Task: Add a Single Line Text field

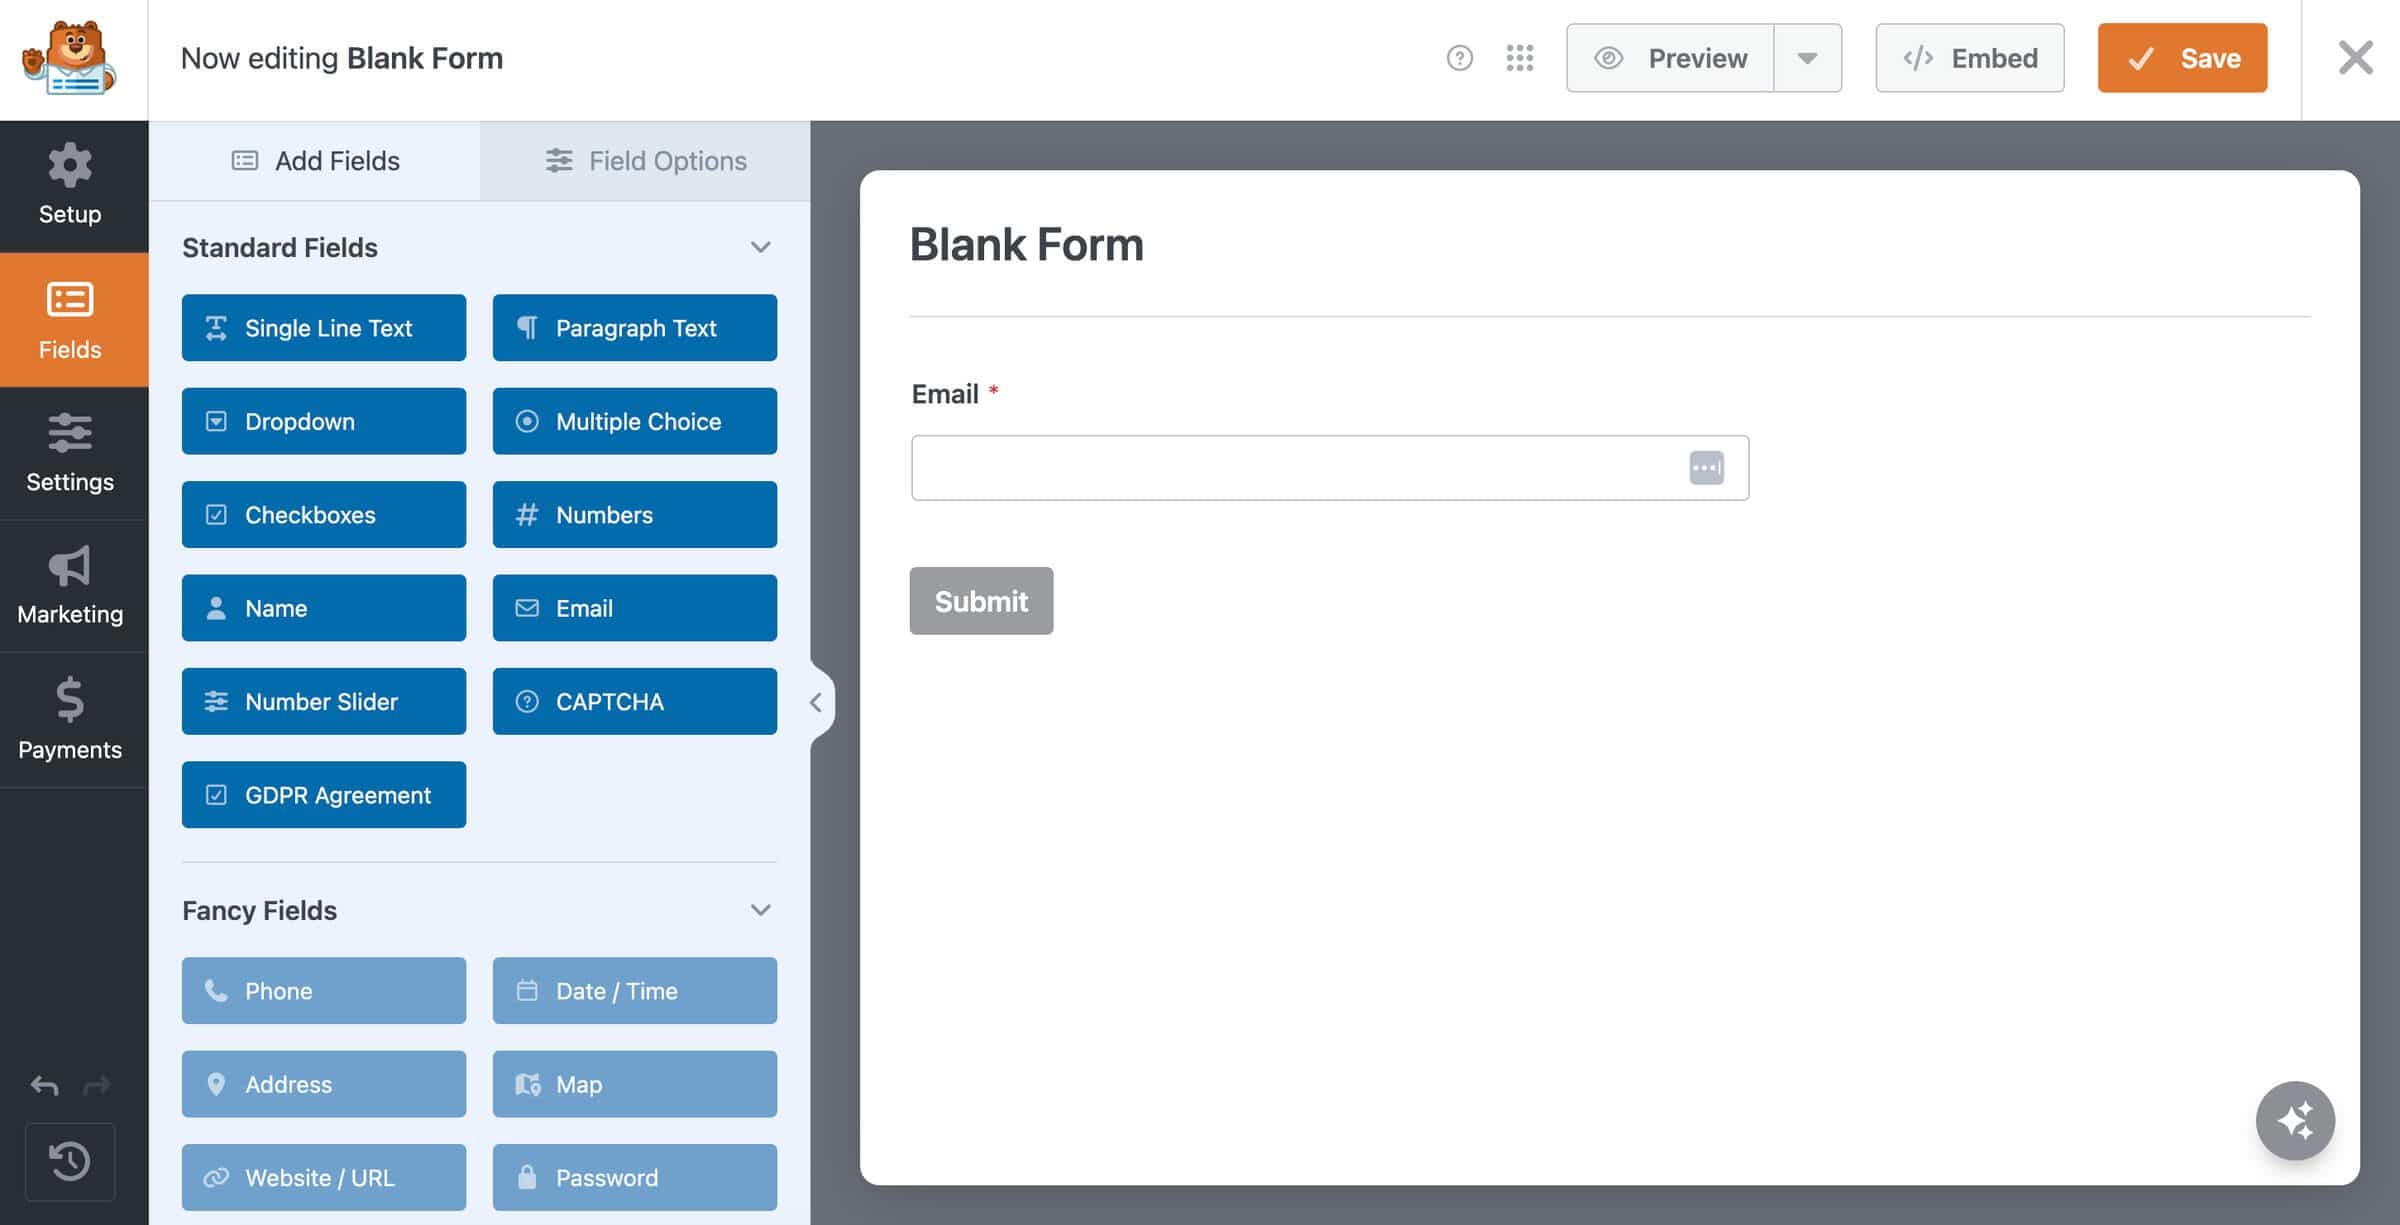Action: click(324, 328)
